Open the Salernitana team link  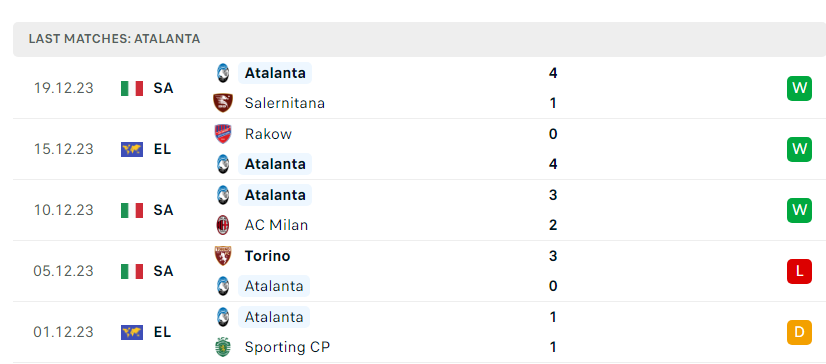click(x=284, y=103)
